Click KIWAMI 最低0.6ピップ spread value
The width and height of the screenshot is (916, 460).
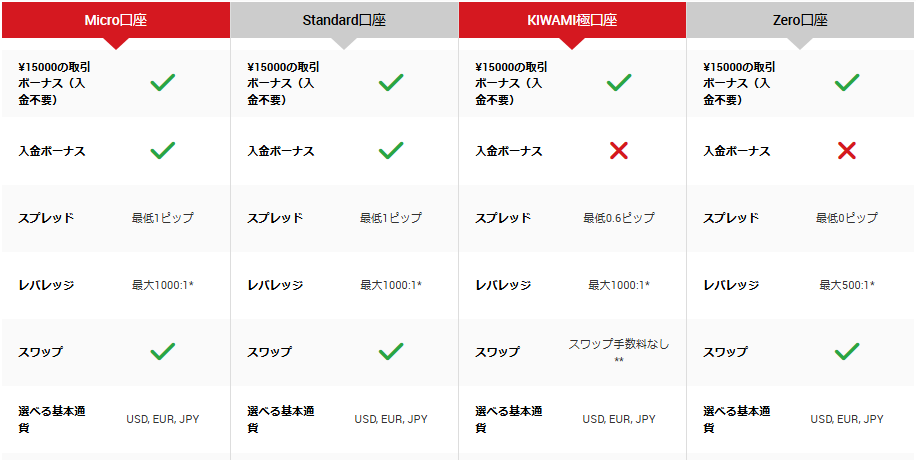tap(619, 218)
